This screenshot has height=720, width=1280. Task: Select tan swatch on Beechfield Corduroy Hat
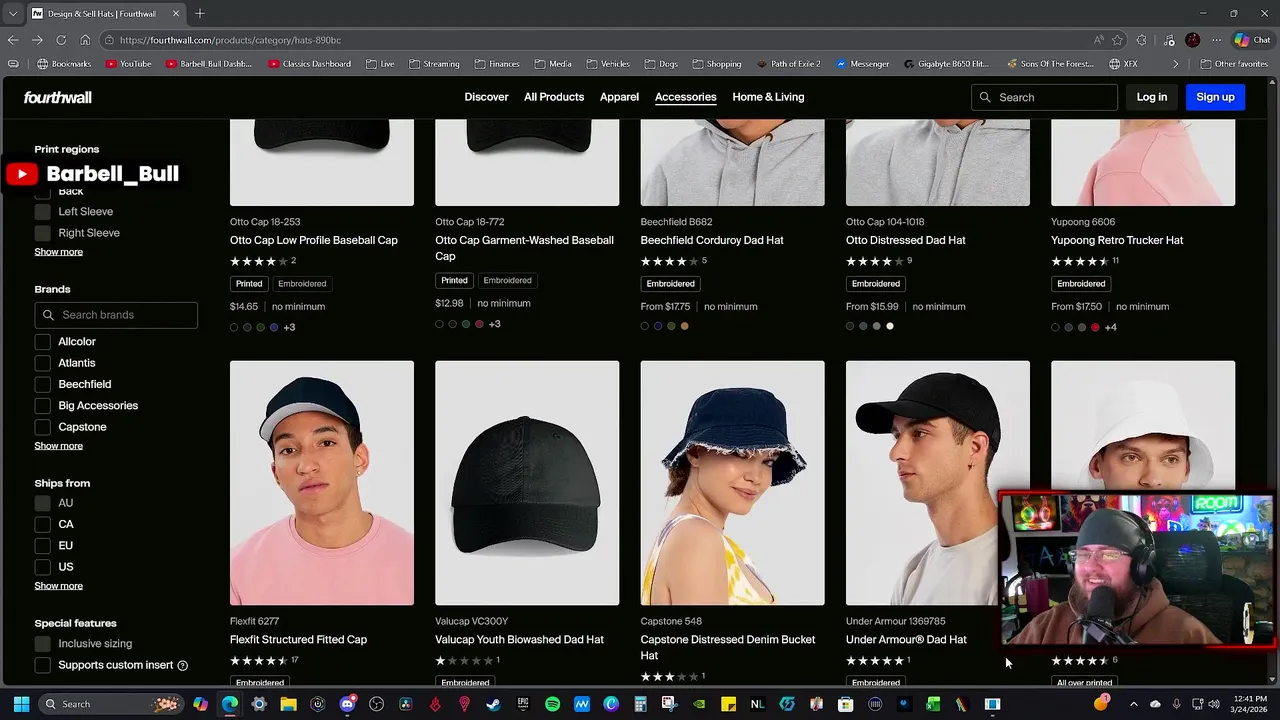(x=685, y=326)
